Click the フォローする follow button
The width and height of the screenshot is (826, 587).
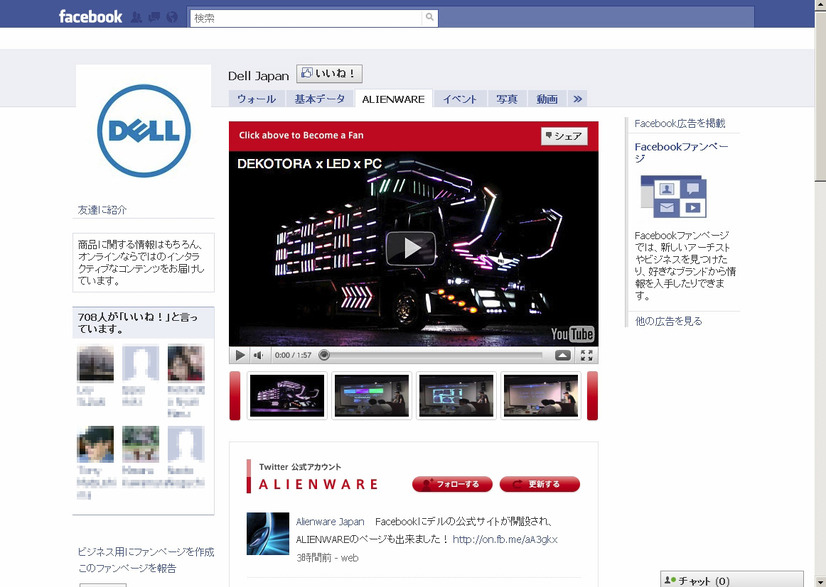pyautogui.click(x=453, y=484)
